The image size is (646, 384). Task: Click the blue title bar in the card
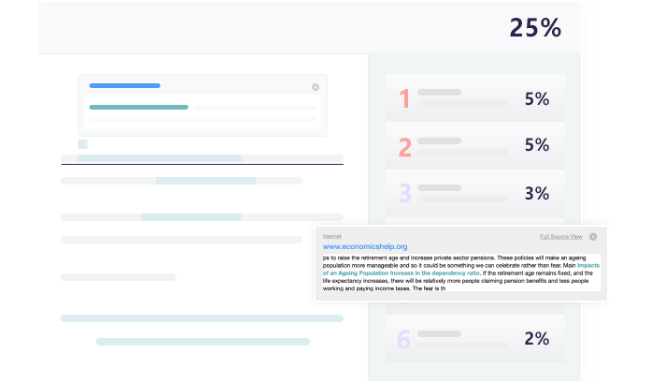(x=125, y=86)
